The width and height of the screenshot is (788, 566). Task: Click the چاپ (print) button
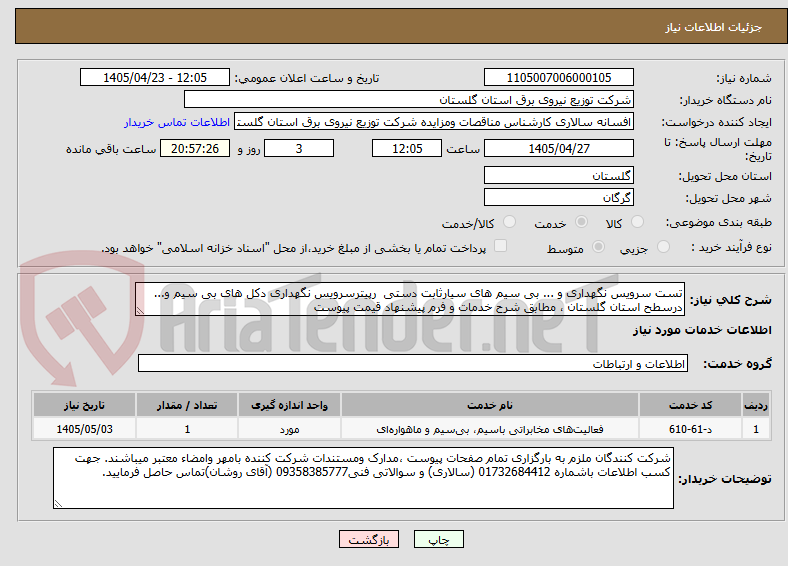[x=438, y=539]
